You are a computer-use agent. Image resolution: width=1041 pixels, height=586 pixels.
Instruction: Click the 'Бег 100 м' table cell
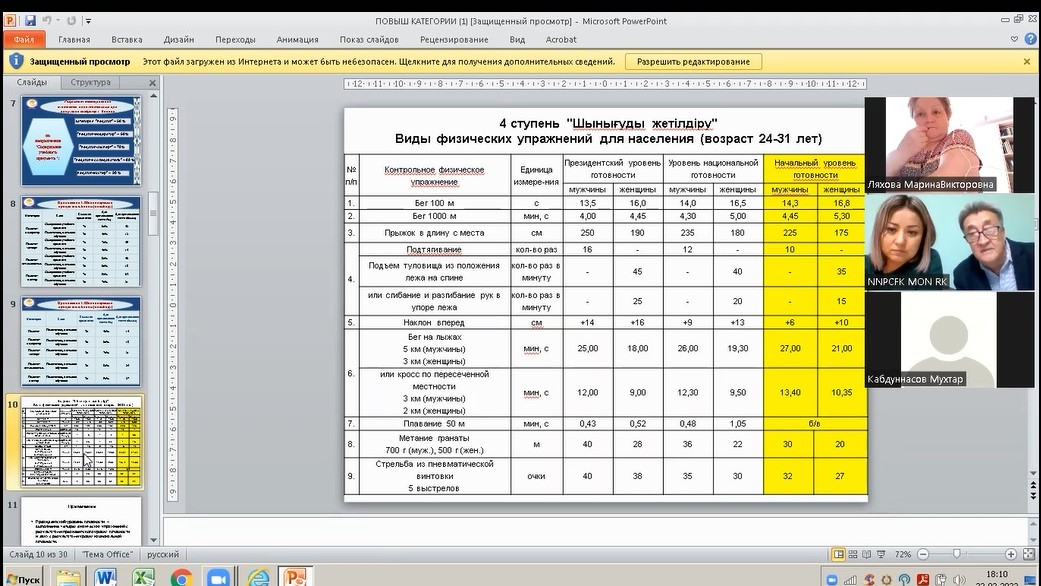(x=434, y=203)
